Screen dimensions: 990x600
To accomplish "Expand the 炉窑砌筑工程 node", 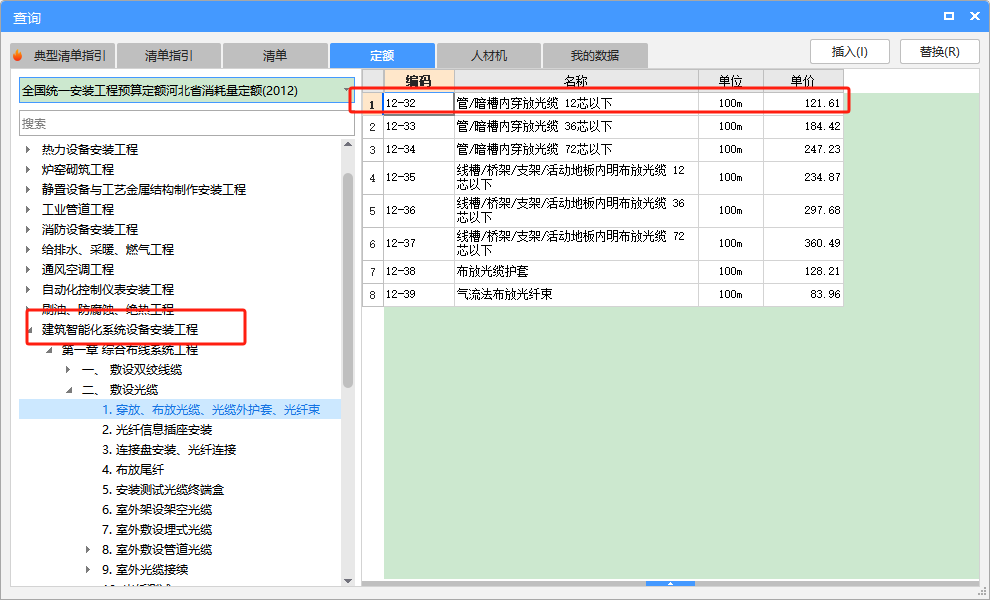I will tap(28, 169).
